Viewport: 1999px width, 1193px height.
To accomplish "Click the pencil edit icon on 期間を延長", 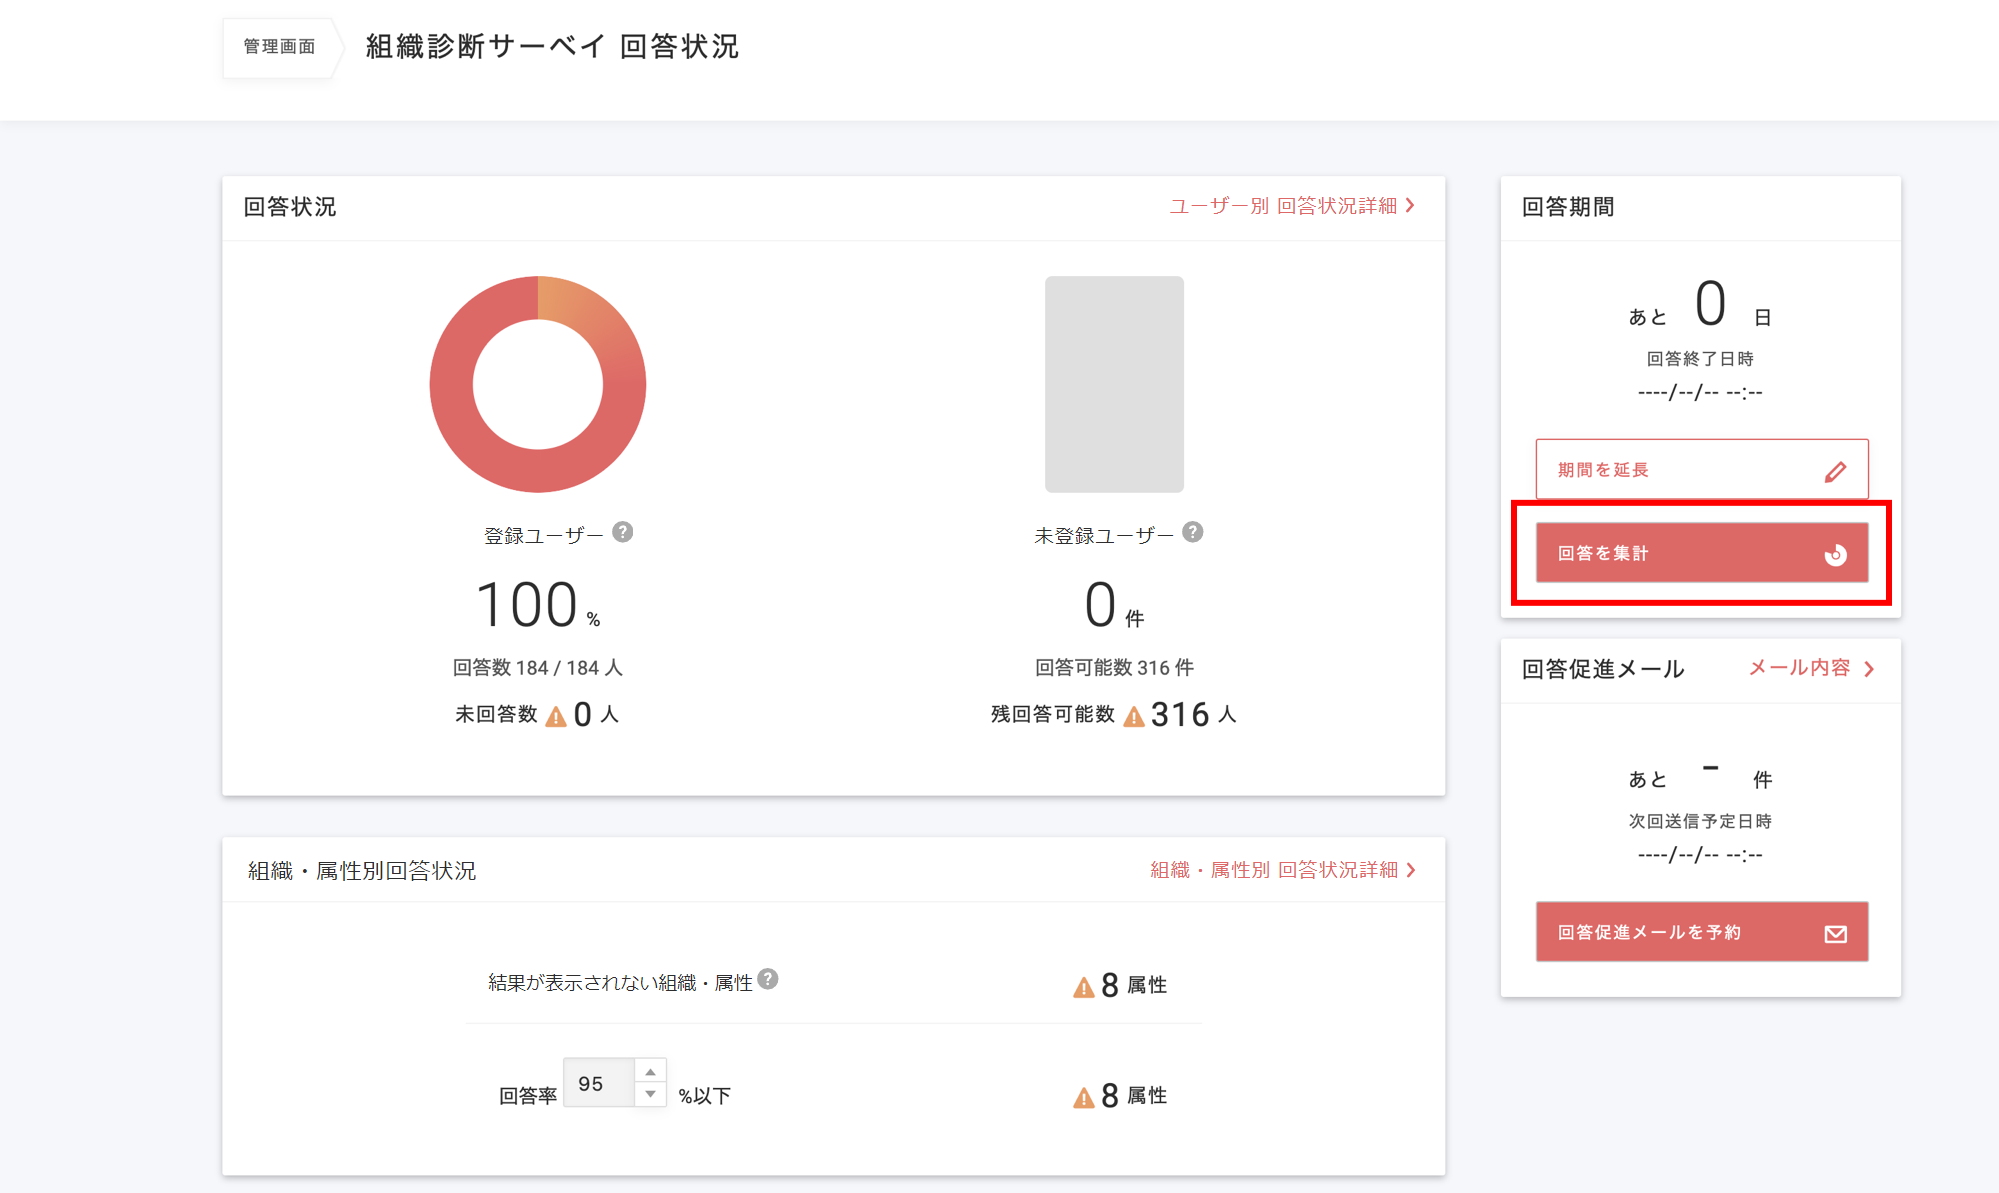I will coord(1838,469).
